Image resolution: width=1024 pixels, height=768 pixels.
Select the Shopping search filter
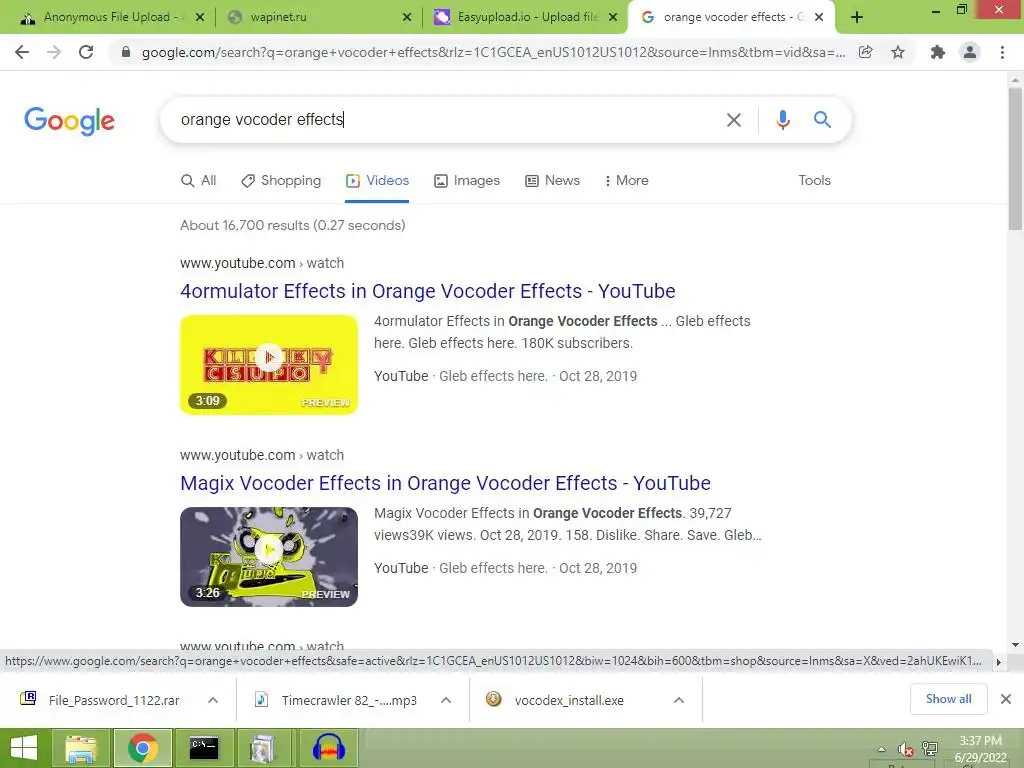[x=281, y=180]
